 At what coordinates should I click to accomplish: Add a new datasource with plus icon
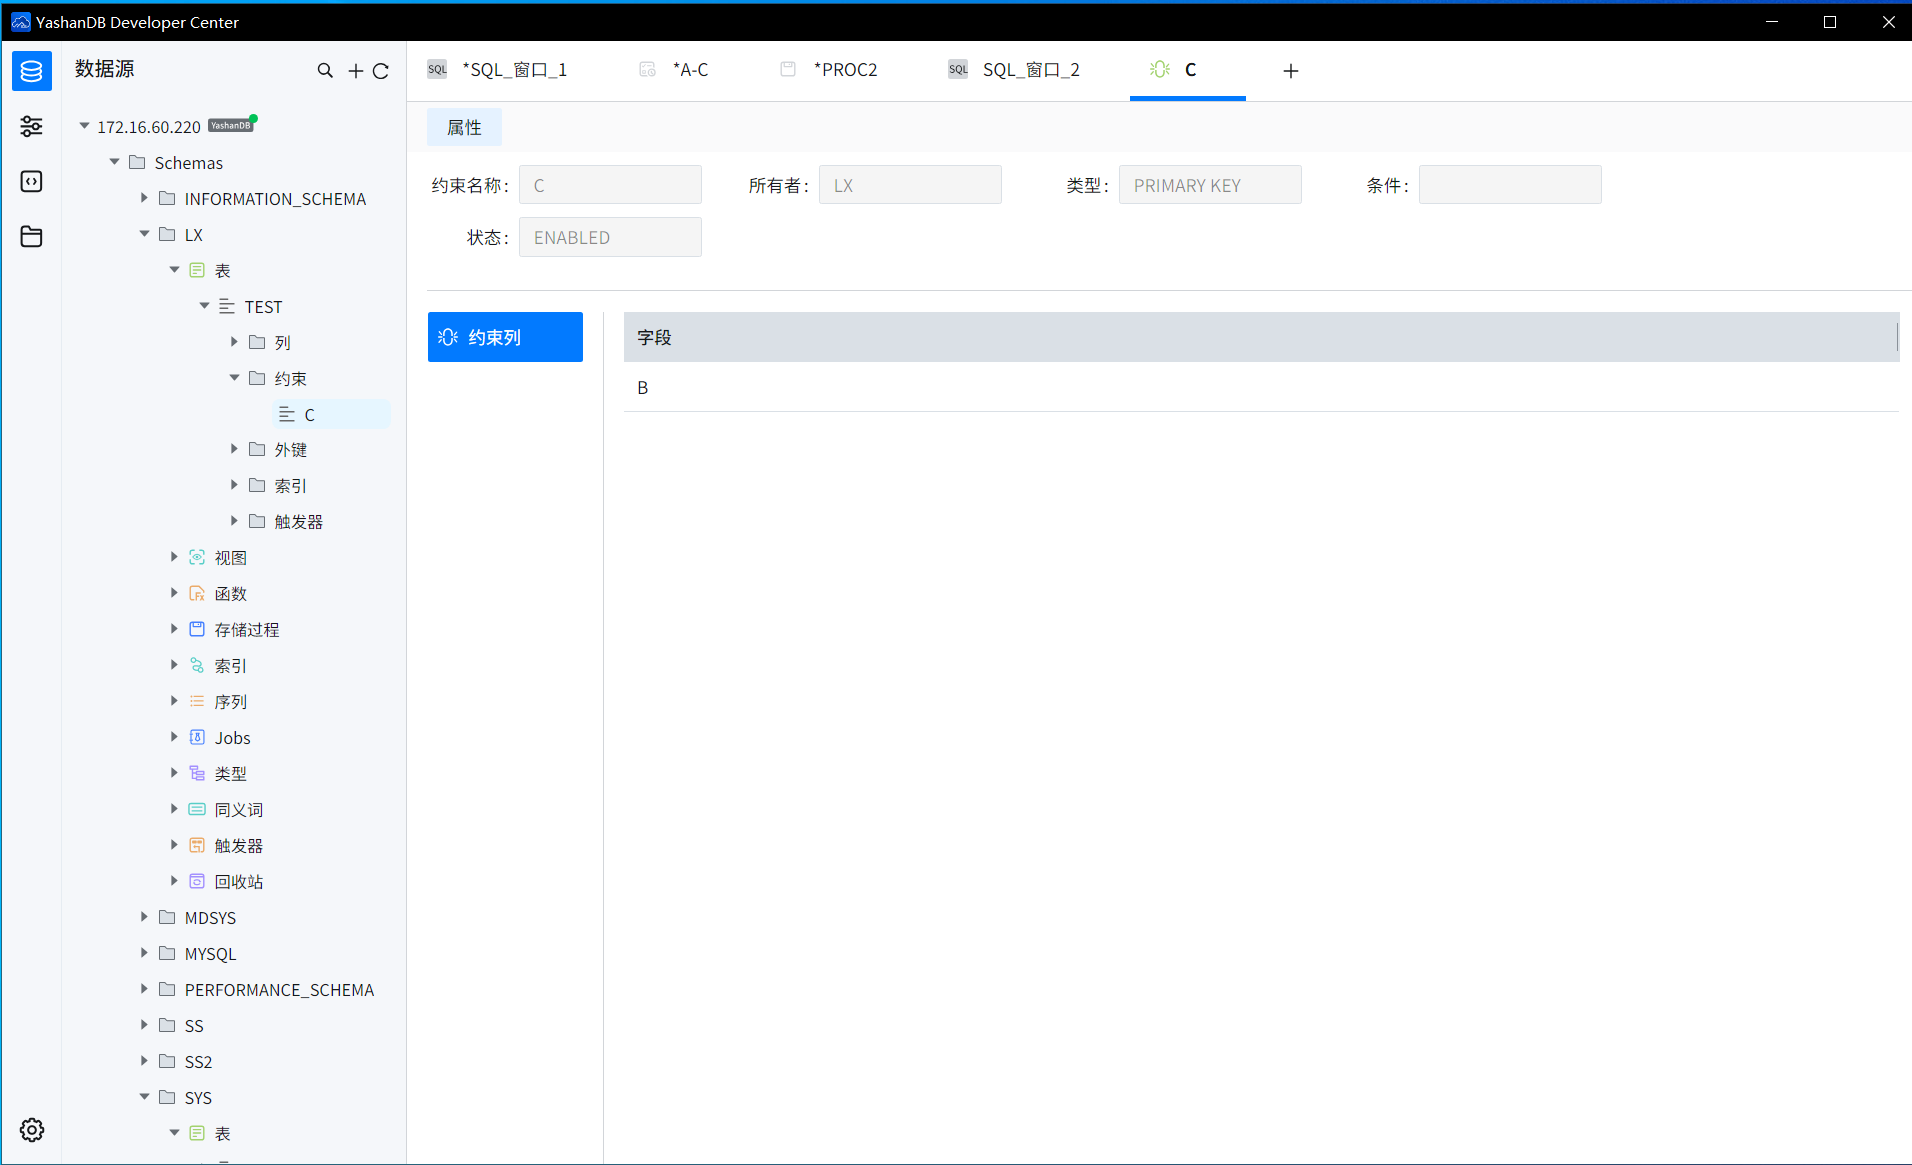pyautogui.click(x=355, y=71)
